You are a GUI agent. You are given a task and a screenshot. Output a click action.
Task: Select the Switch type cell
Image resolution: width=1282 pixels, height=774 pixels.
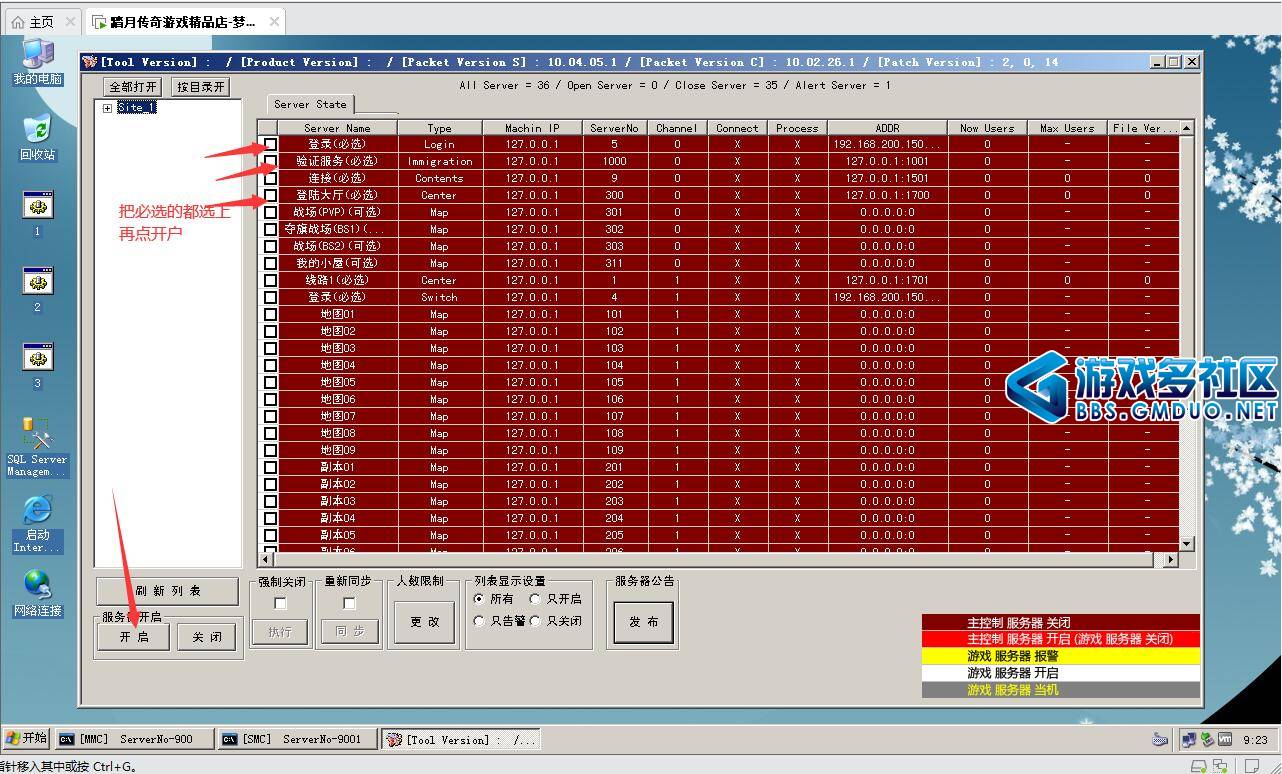click(439, 297)
